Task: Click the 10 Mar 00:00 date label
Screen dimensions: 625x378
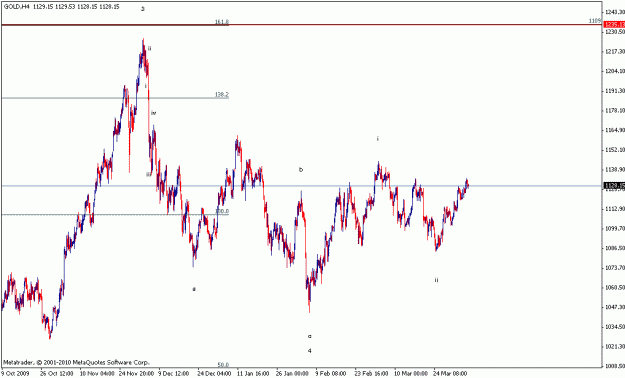Action: click(411, 374)
